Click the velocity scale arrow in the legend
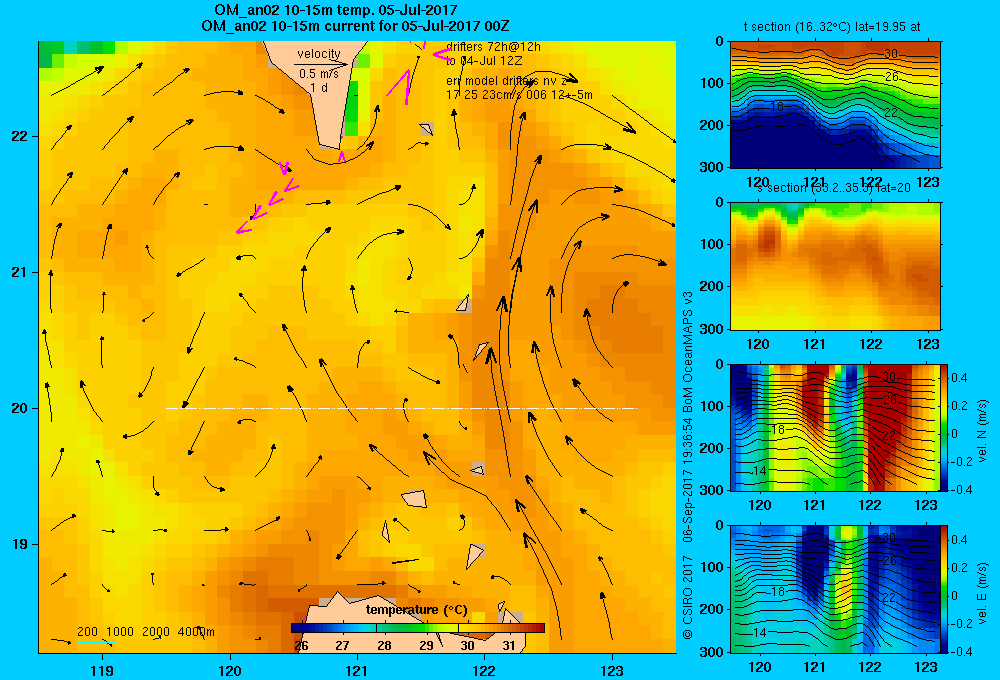The width and height of the screenshot is (1000, 680). (321, 64)
